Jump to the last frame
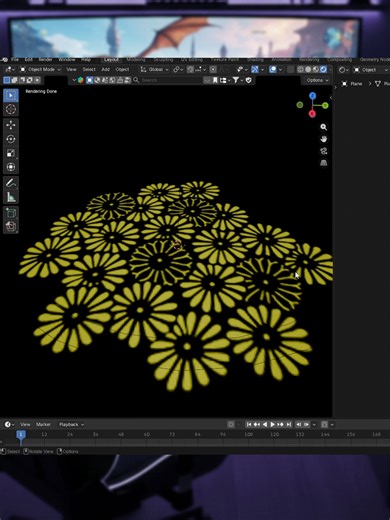The width and height of the screenshot is (390, 520). [289, 424]
